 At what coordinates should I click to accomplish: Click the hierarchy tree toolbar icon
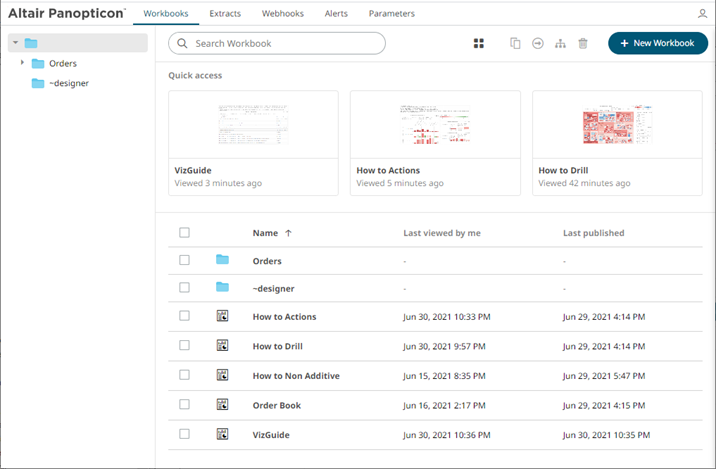coord(560,44)
